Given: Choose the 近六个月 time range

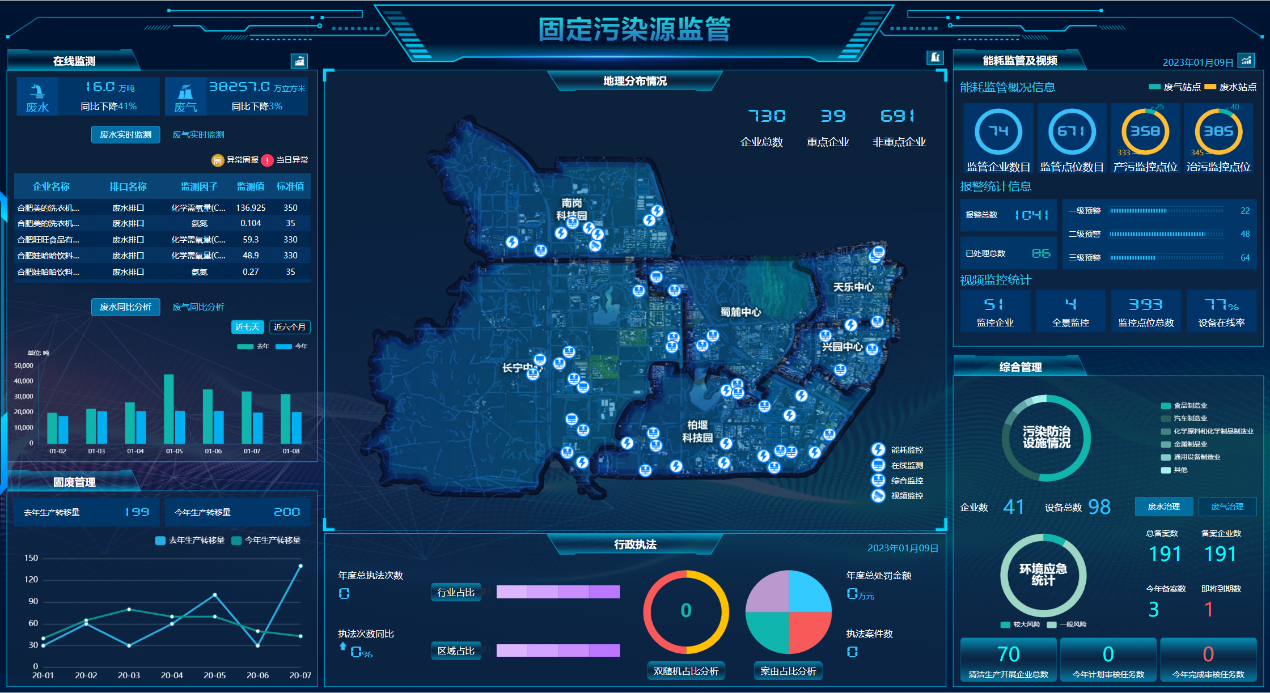Looking at the screenshot, I should [x=290, y=327].
